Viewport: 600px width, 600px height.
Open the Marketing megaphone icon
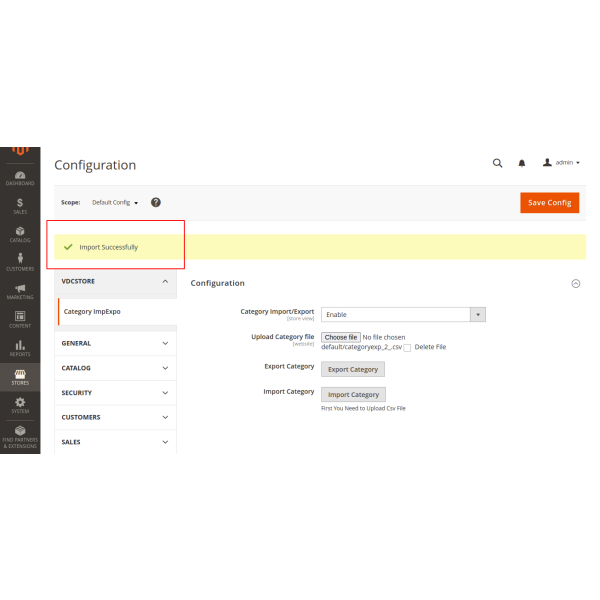(20, 290)
